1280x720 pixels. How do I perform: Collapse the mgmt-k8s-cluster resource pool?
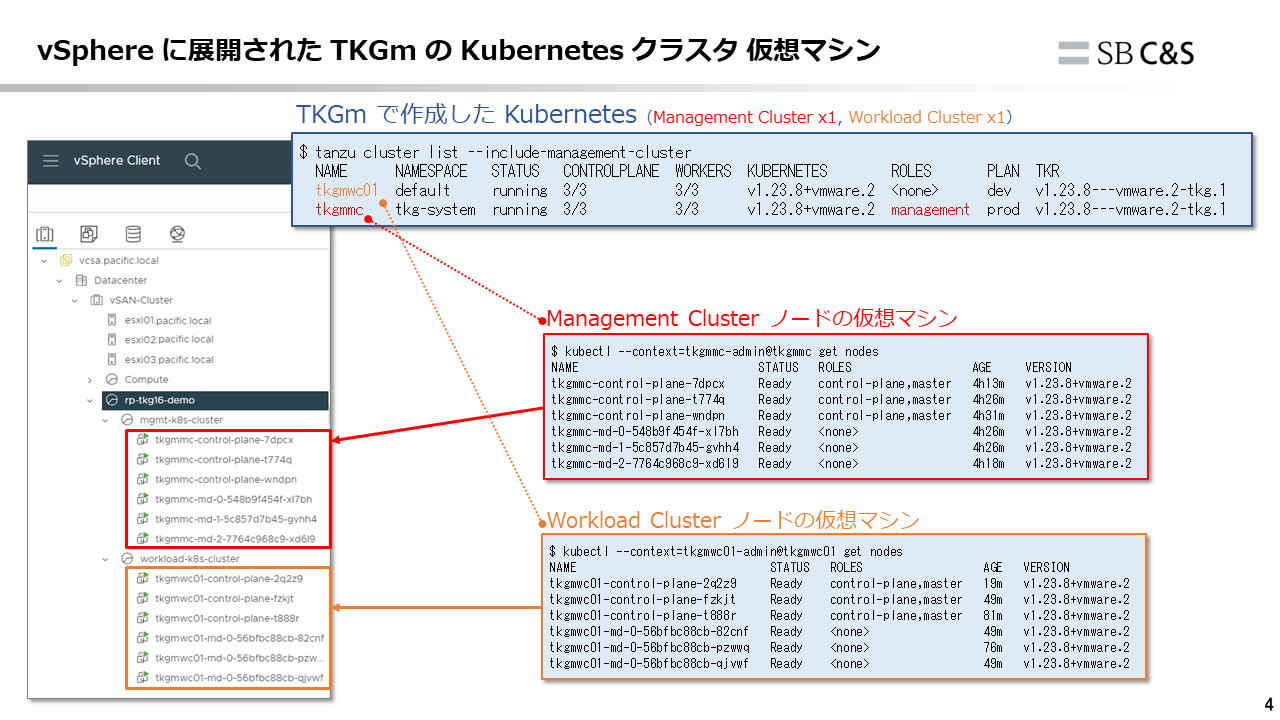click(104, 420)
